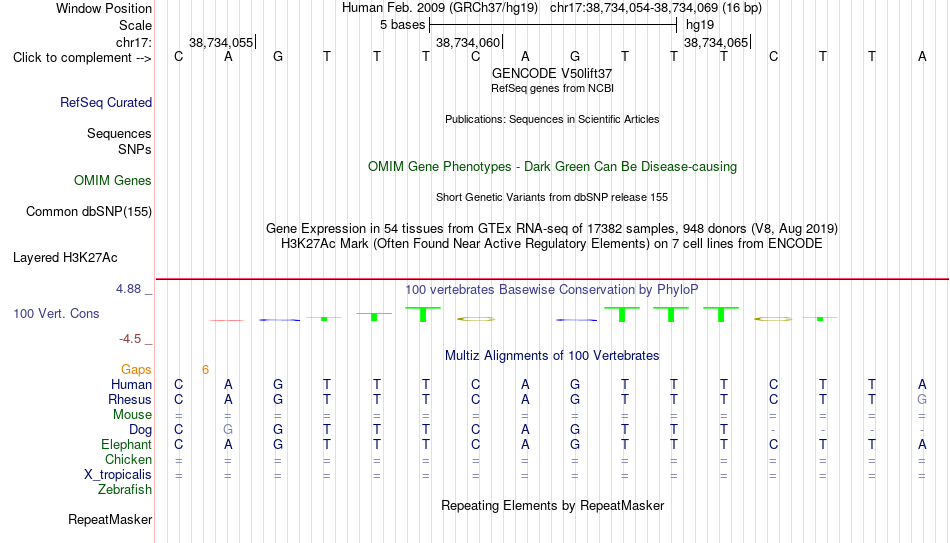Image resolution: width=950 pixels, height=543 pixels.
Task: Select the Common dbSNP(155) track label
Action: click(x=88, y=212)
